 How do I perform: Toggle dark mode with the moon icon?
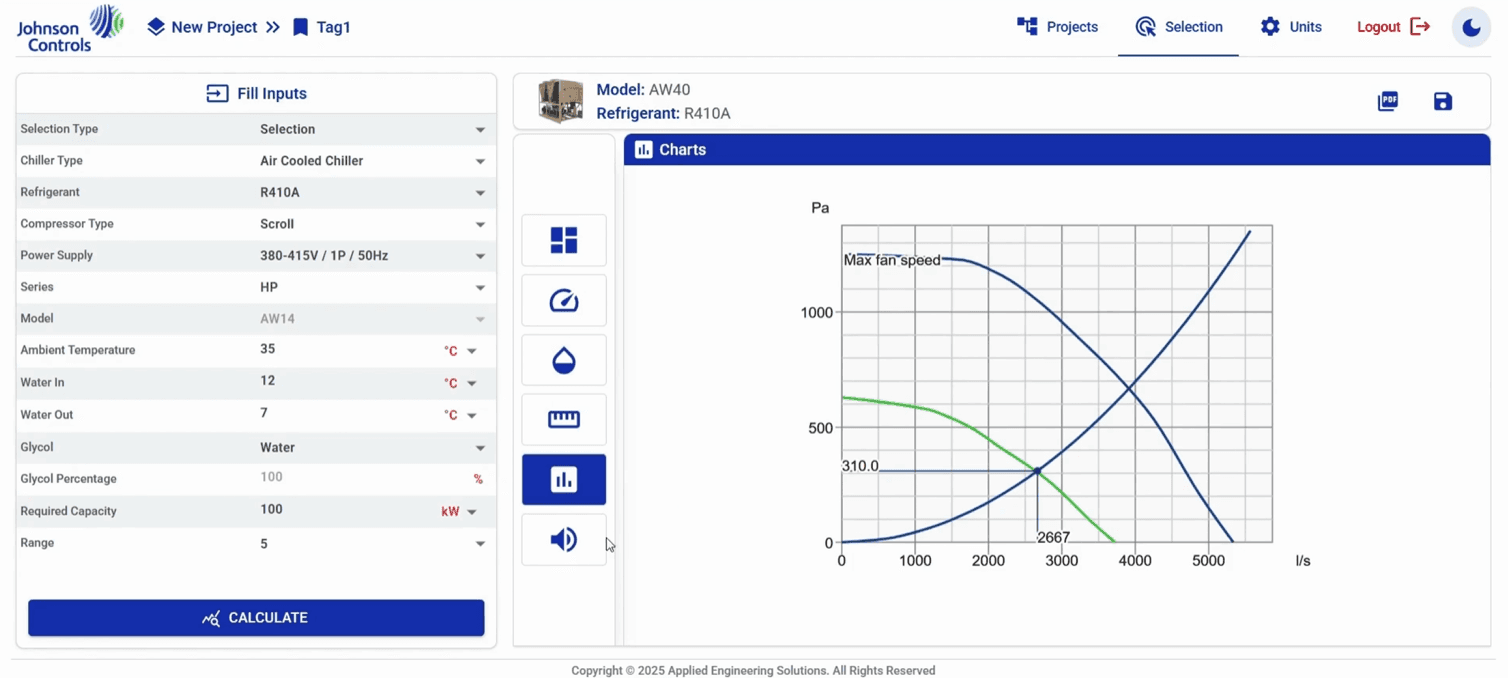(1471, 27)
